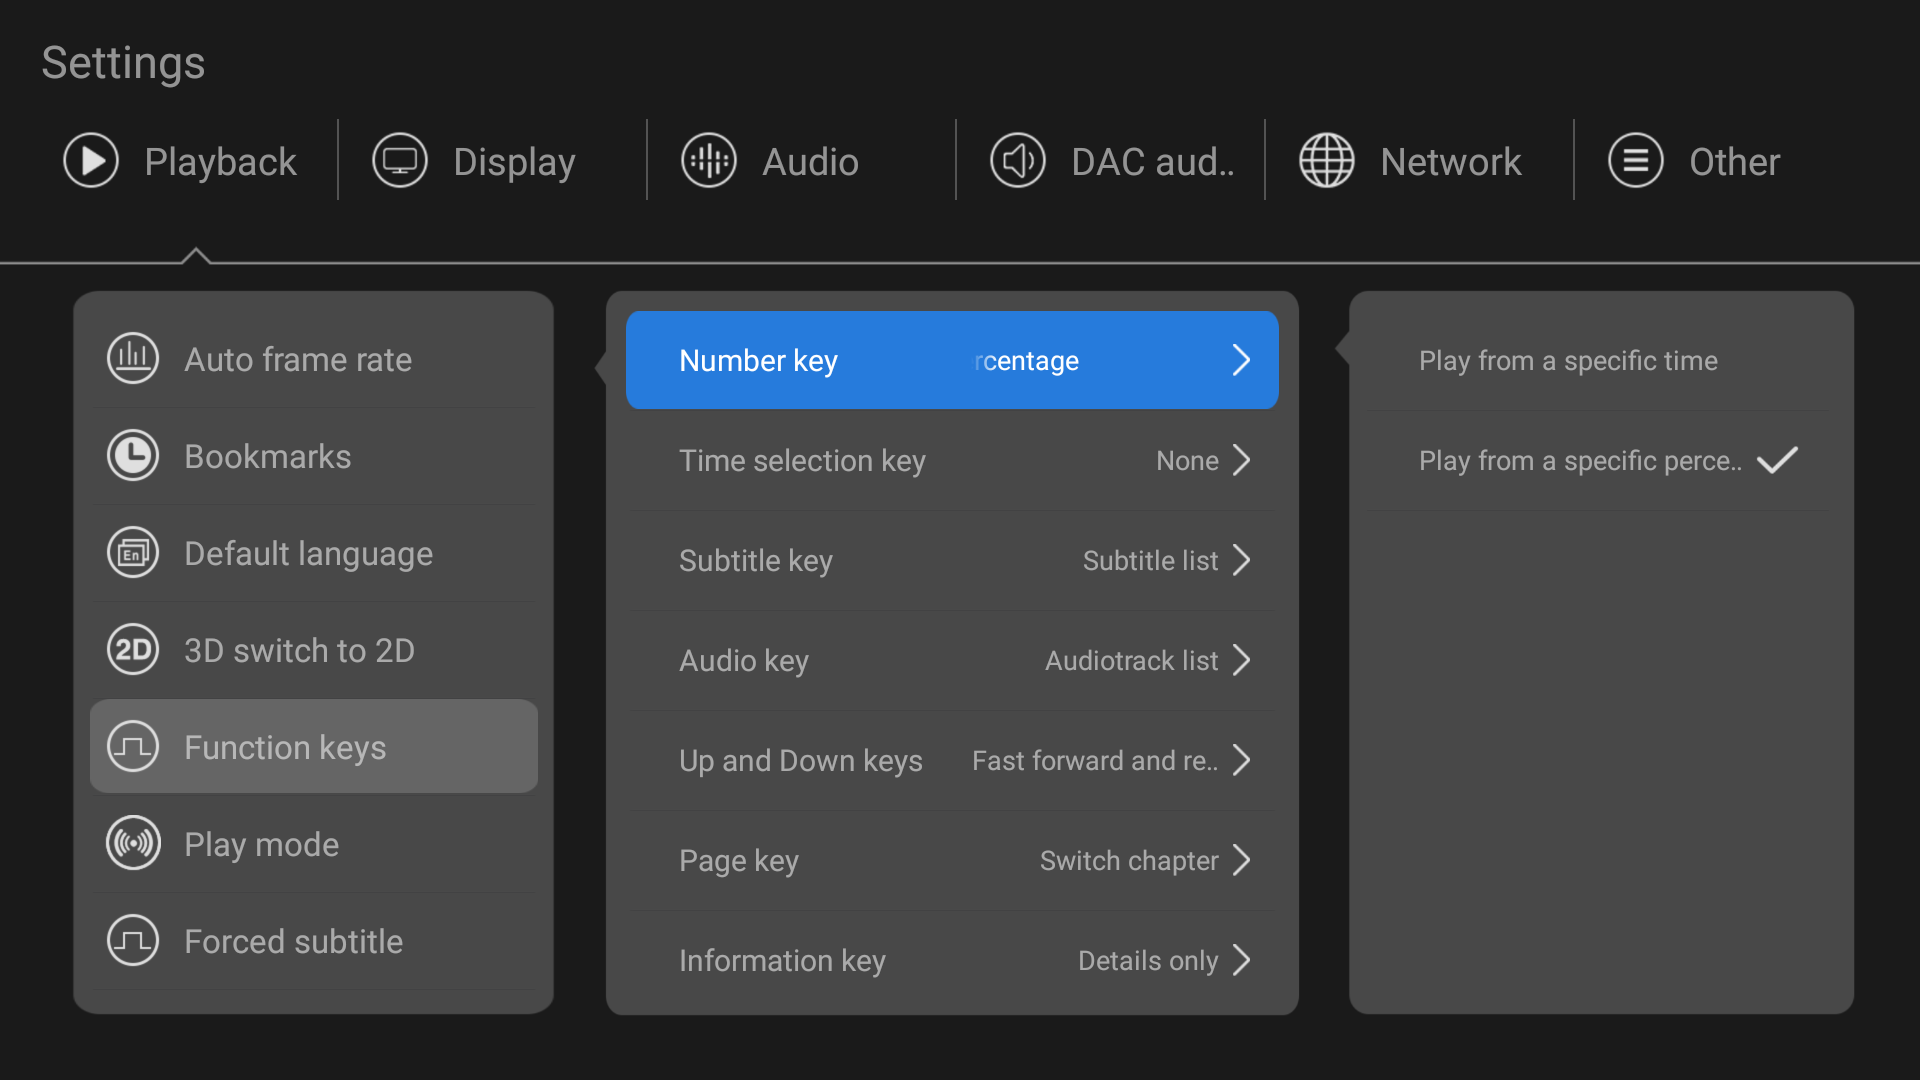
Task: Click the Time selection key label
Action: tap(802, 460)
